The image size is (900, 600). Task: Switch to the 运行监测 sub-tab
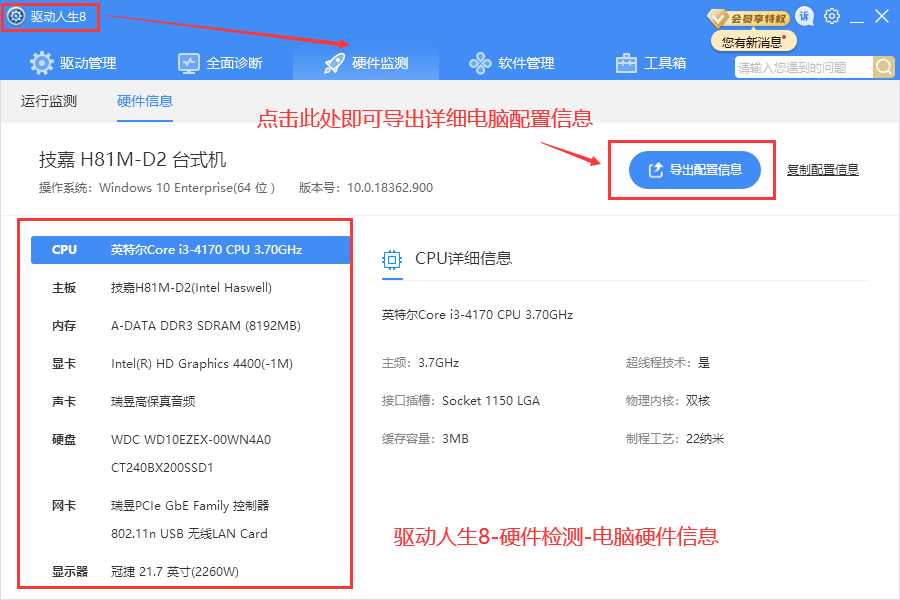click(49, 101)
